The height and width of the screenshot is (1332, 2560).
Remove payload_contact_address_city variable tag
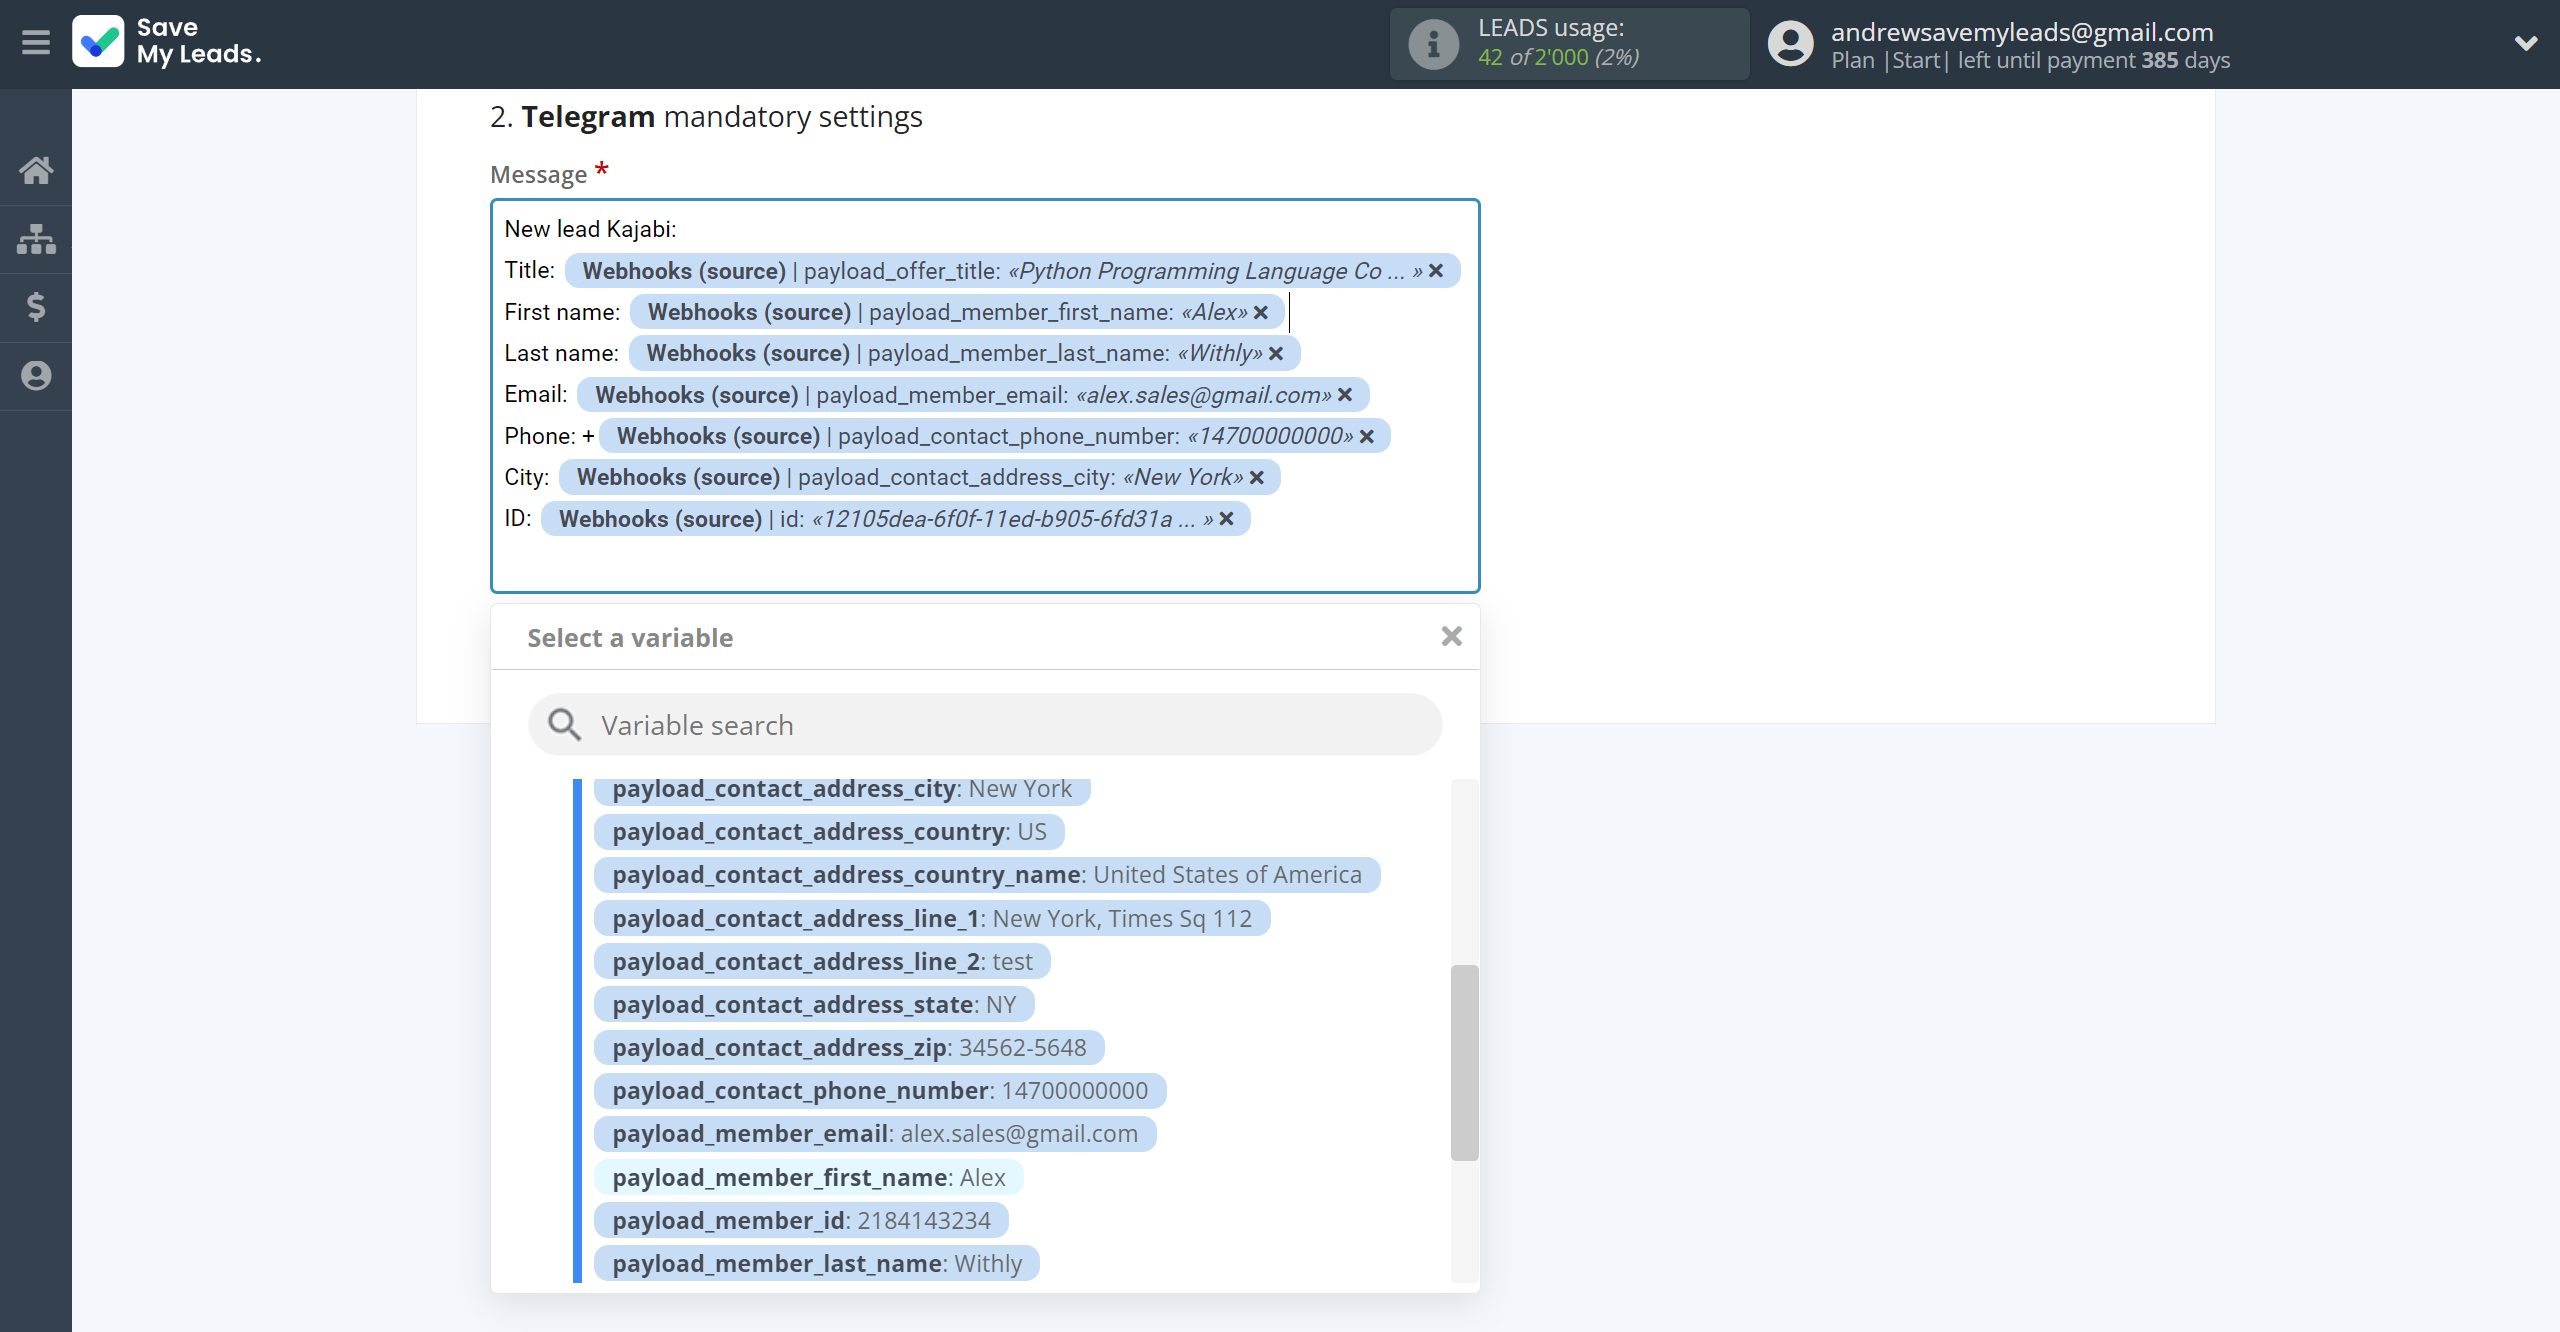coord(1257,478)
